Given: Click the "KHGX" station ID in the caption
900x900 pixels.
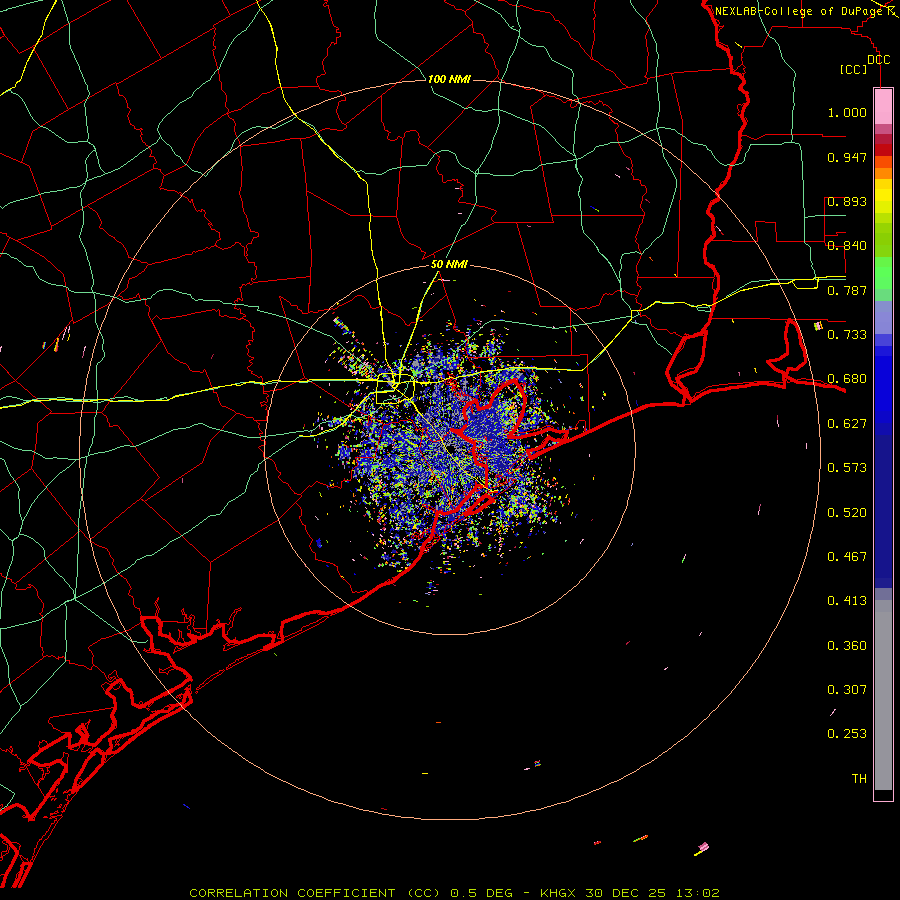Looking at the screenshot, I should [x=559, y=893].
